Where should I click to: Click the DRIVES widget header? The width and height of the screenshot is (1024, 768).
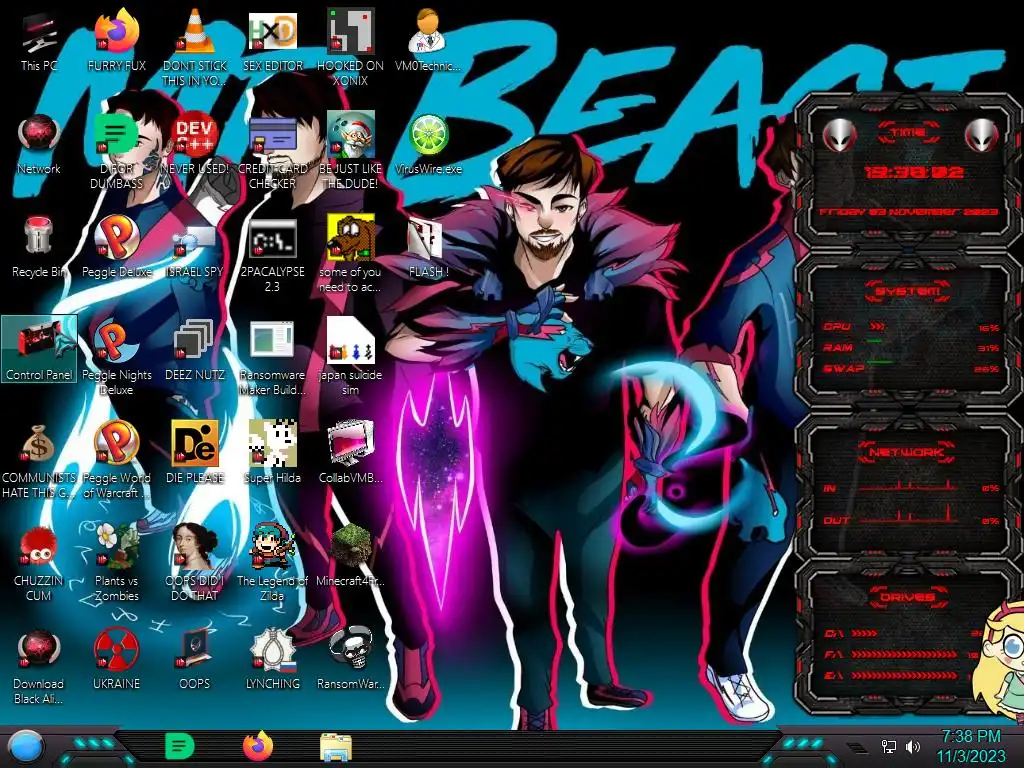908,596
